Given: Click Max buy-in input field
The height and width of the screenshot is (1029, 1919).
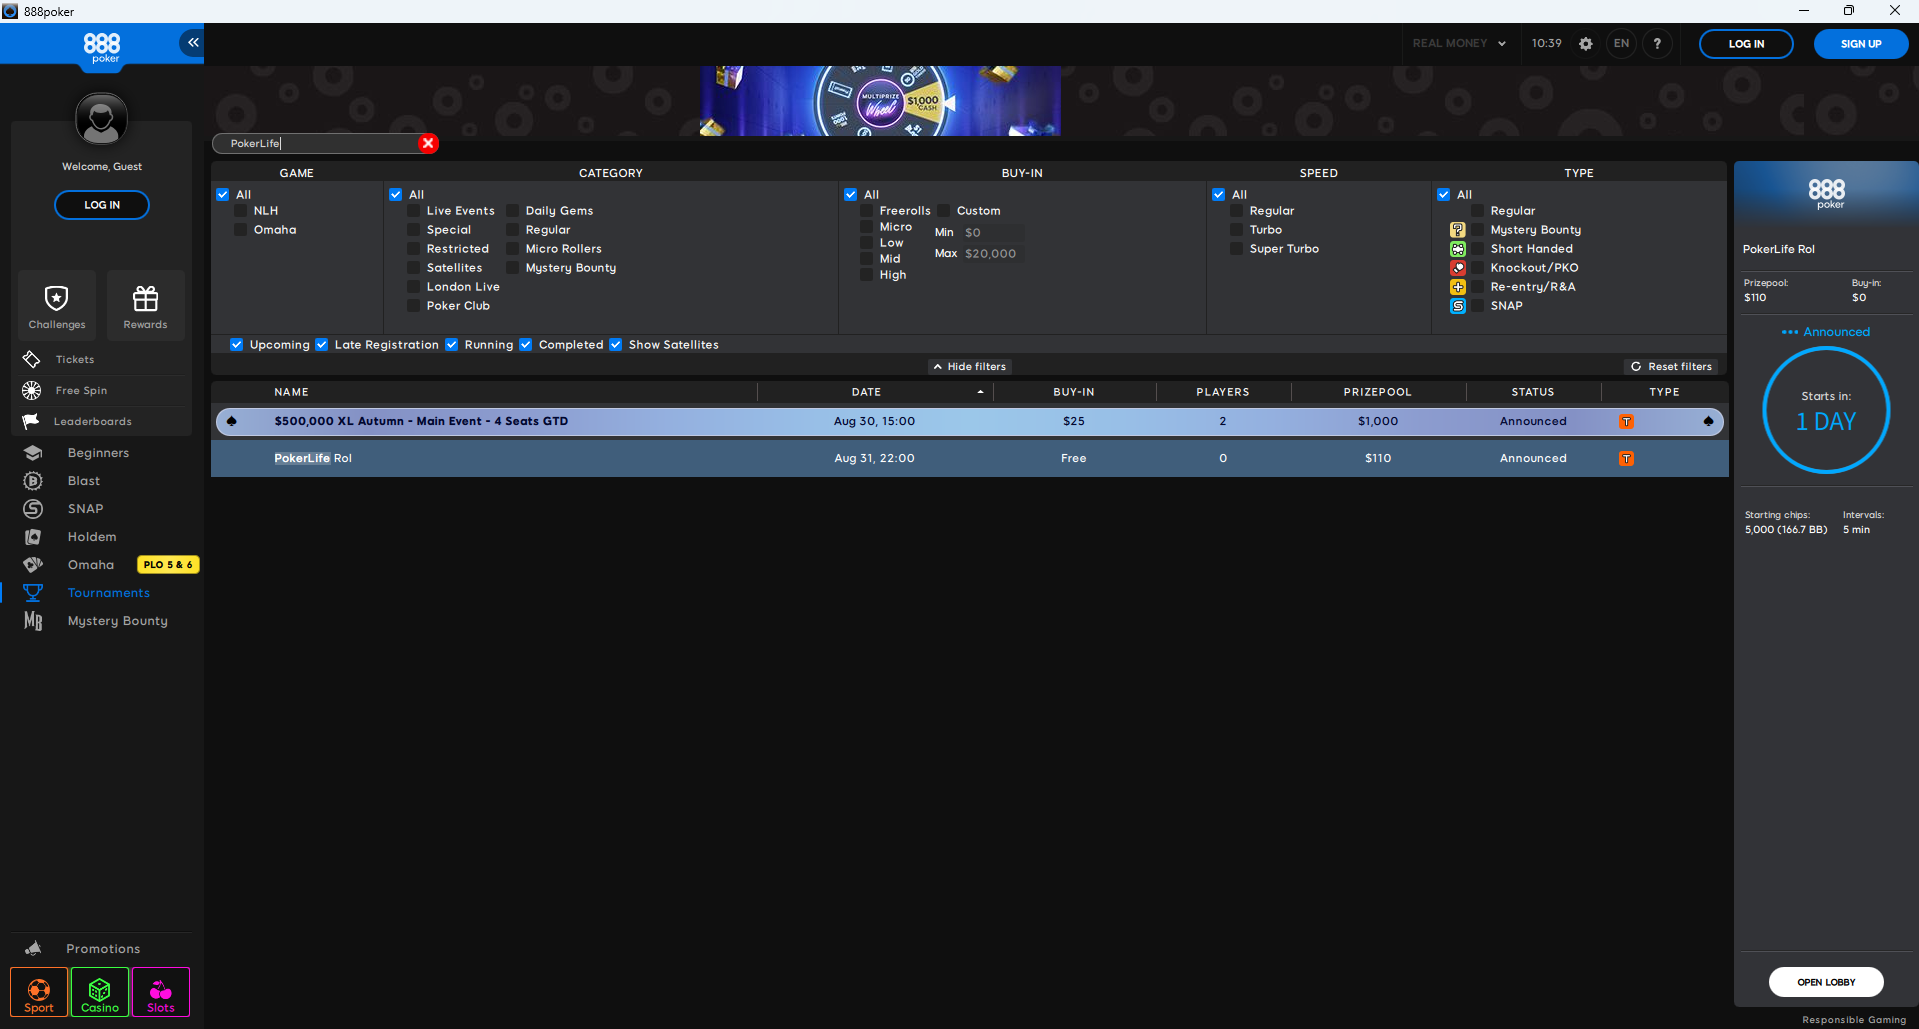Looking at the screenshot, I should click(992, 254).
